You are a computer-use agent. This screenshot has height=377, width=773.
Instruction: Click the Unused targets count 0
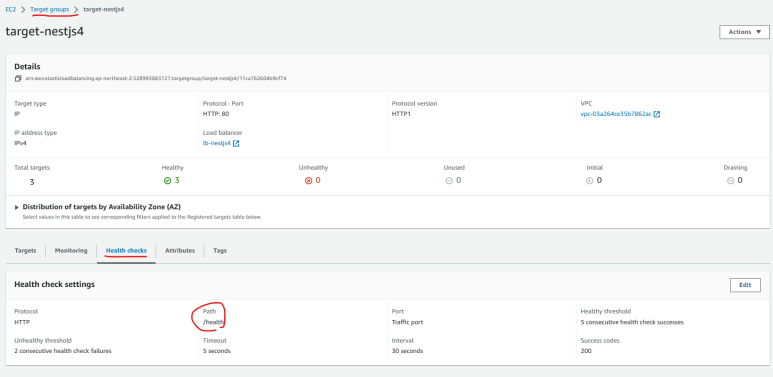[x=458, y=180]
